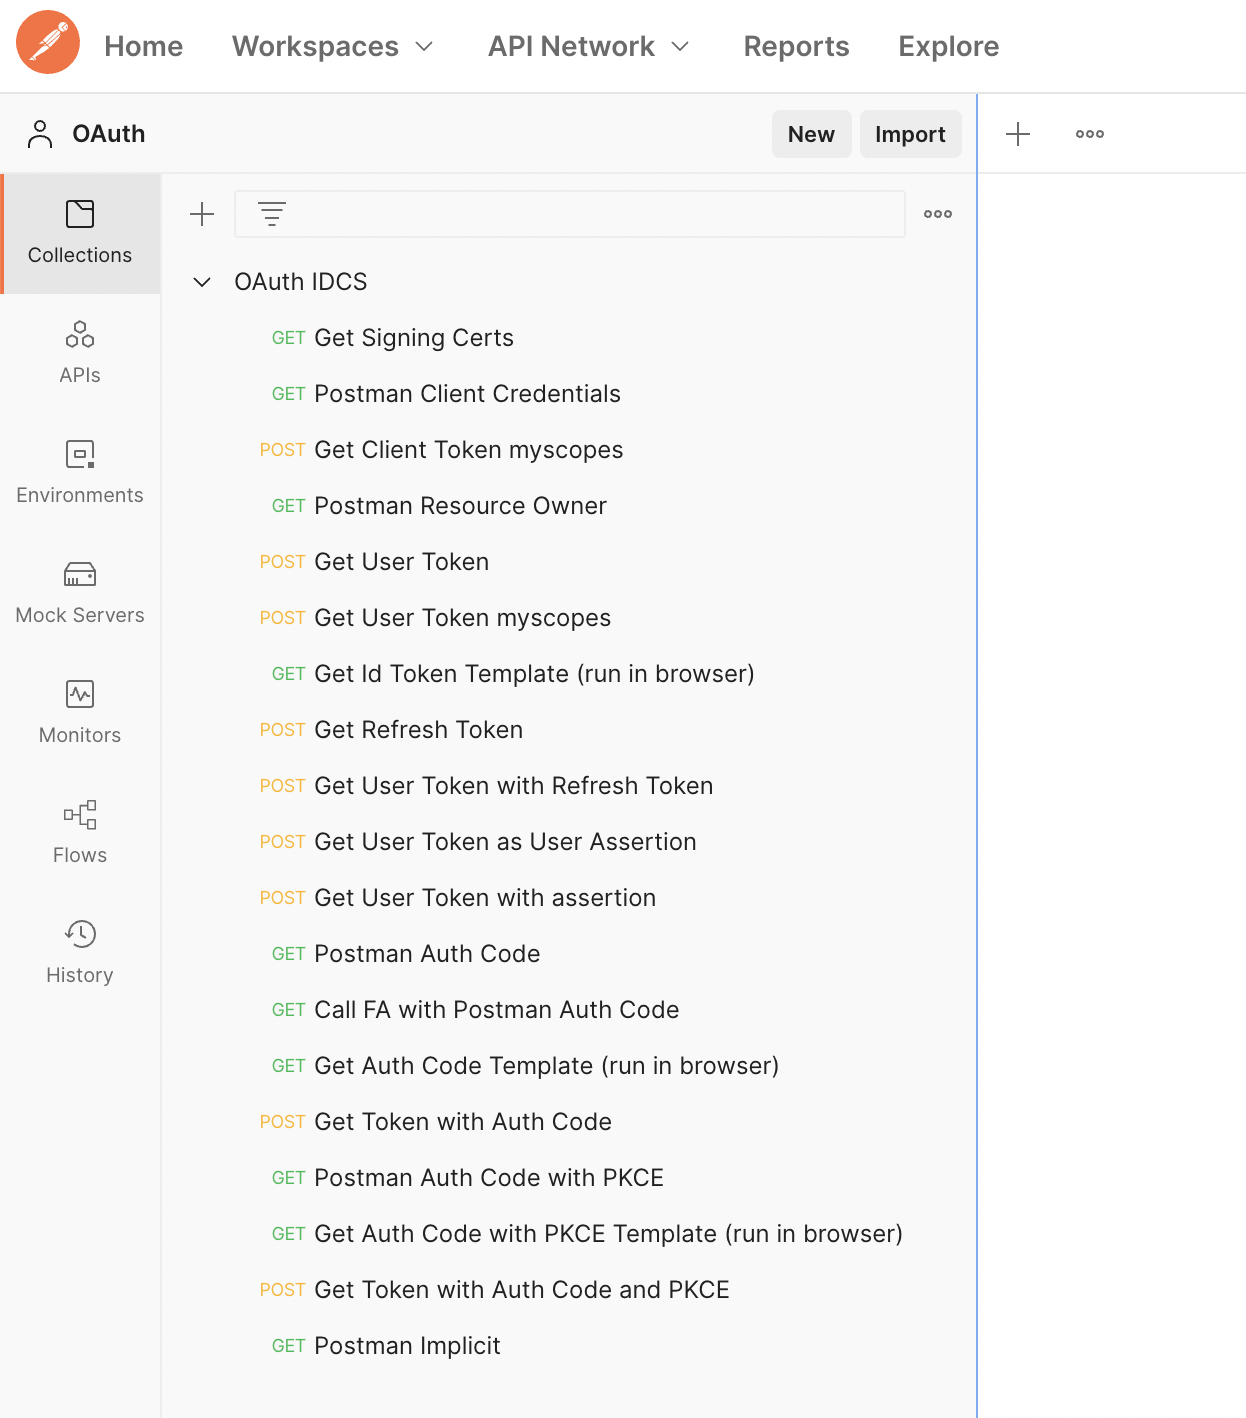
Task: Click the Import button
Action: coord(910,133)
